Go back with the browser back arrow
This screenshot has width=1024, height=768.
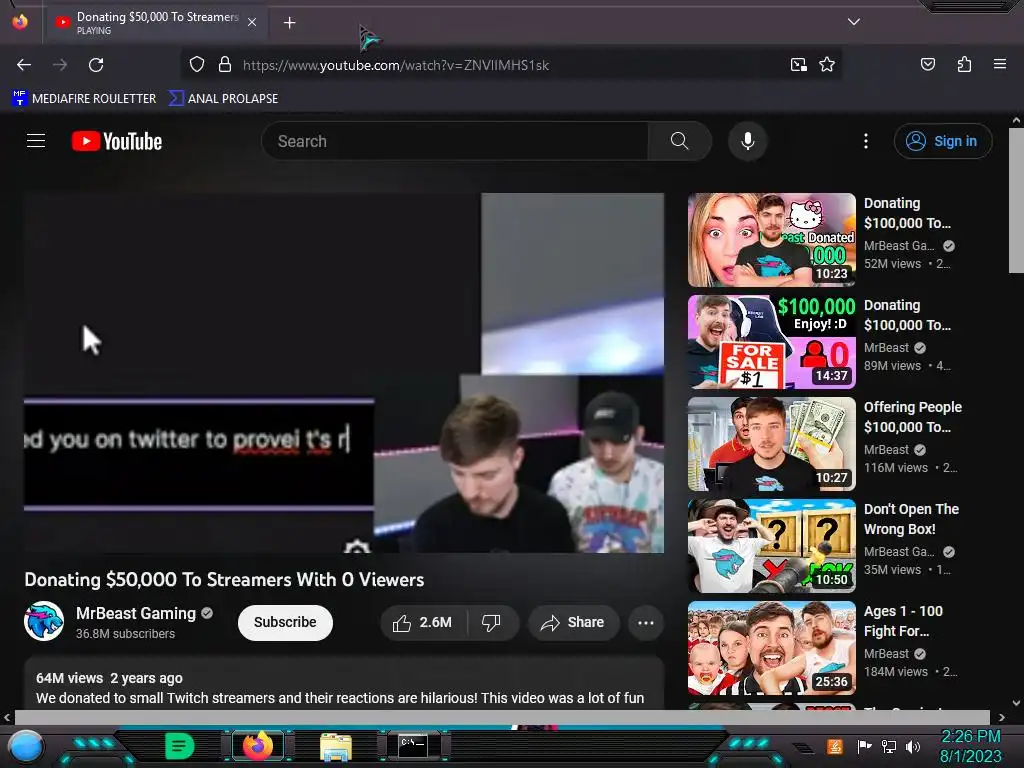pyautogui.click(x=24, y=65)
